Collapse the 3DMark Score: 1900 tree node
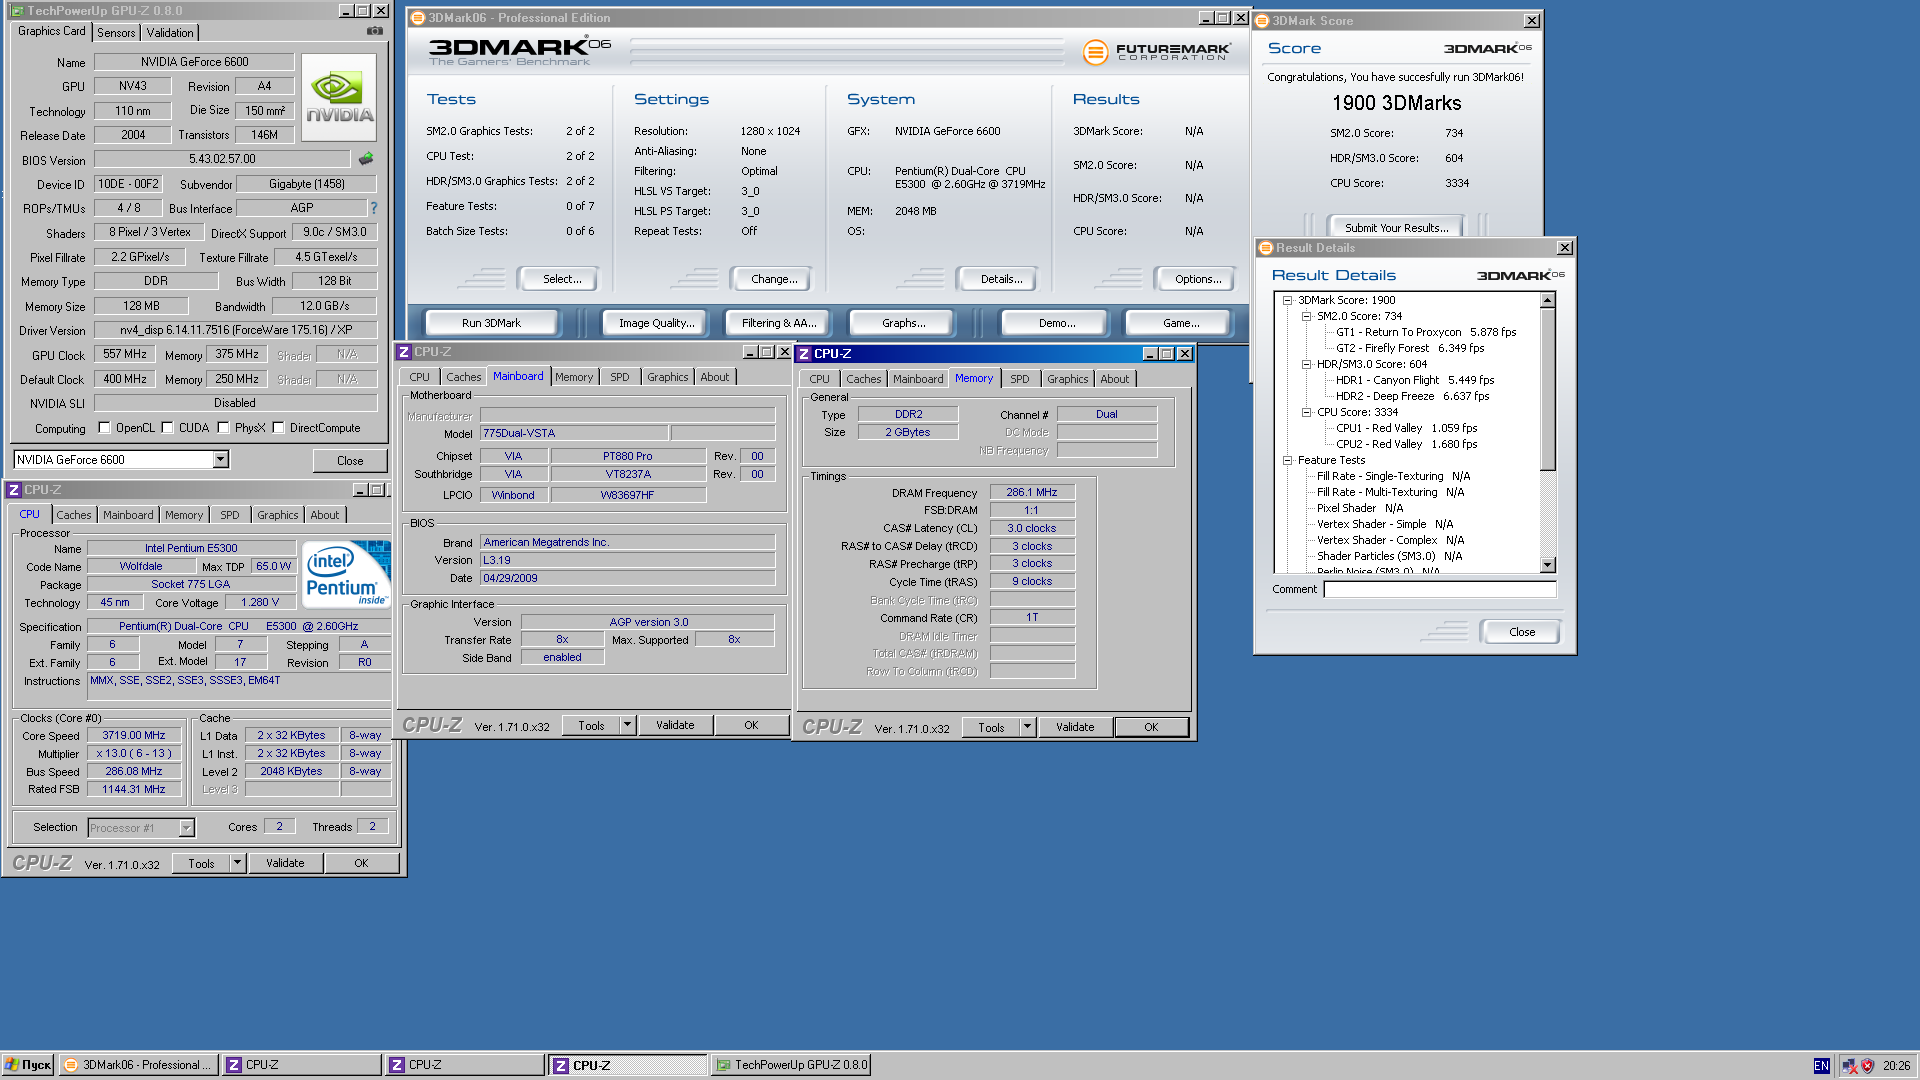1920x1080 pixels. coord(1287,300)
